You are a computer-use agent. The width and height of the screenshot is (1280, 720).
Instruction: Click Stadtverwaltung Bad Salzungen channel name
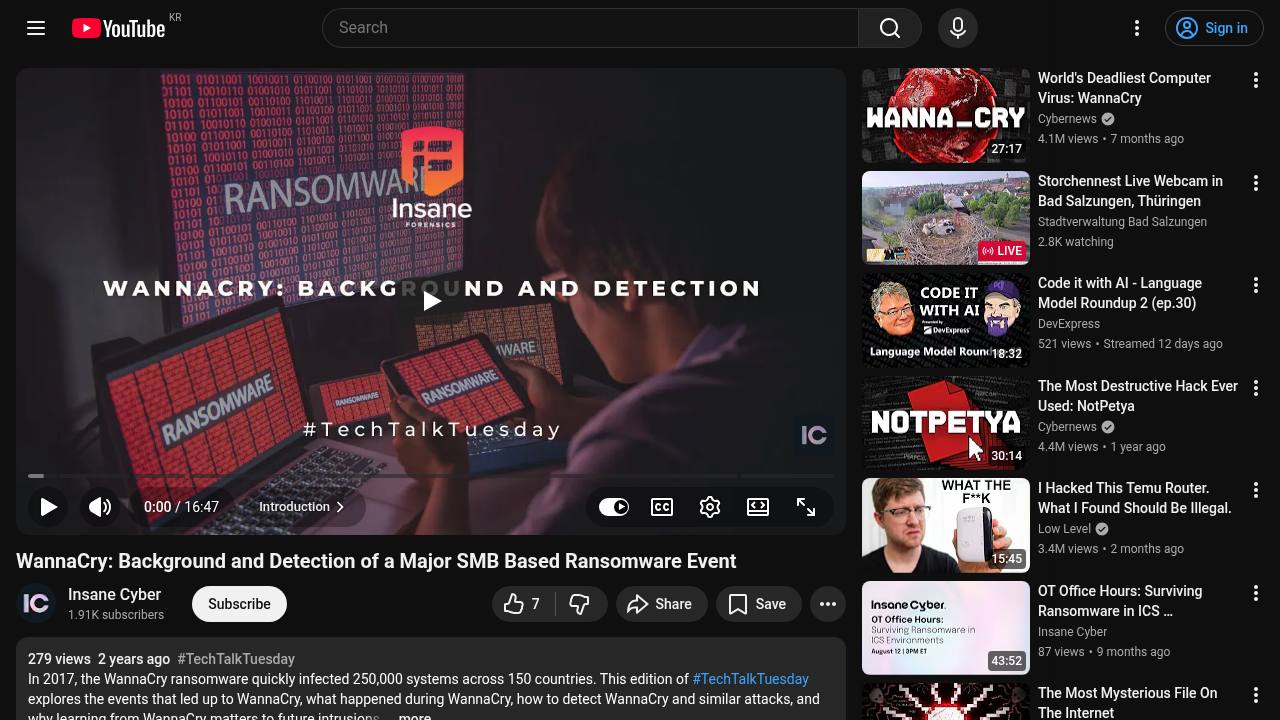pyautogui.click(x=1122, y=222)
